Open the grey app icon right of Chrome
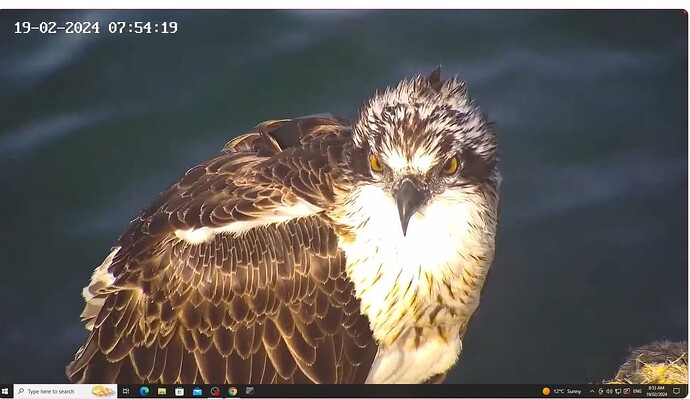 [x=250, y=391]
